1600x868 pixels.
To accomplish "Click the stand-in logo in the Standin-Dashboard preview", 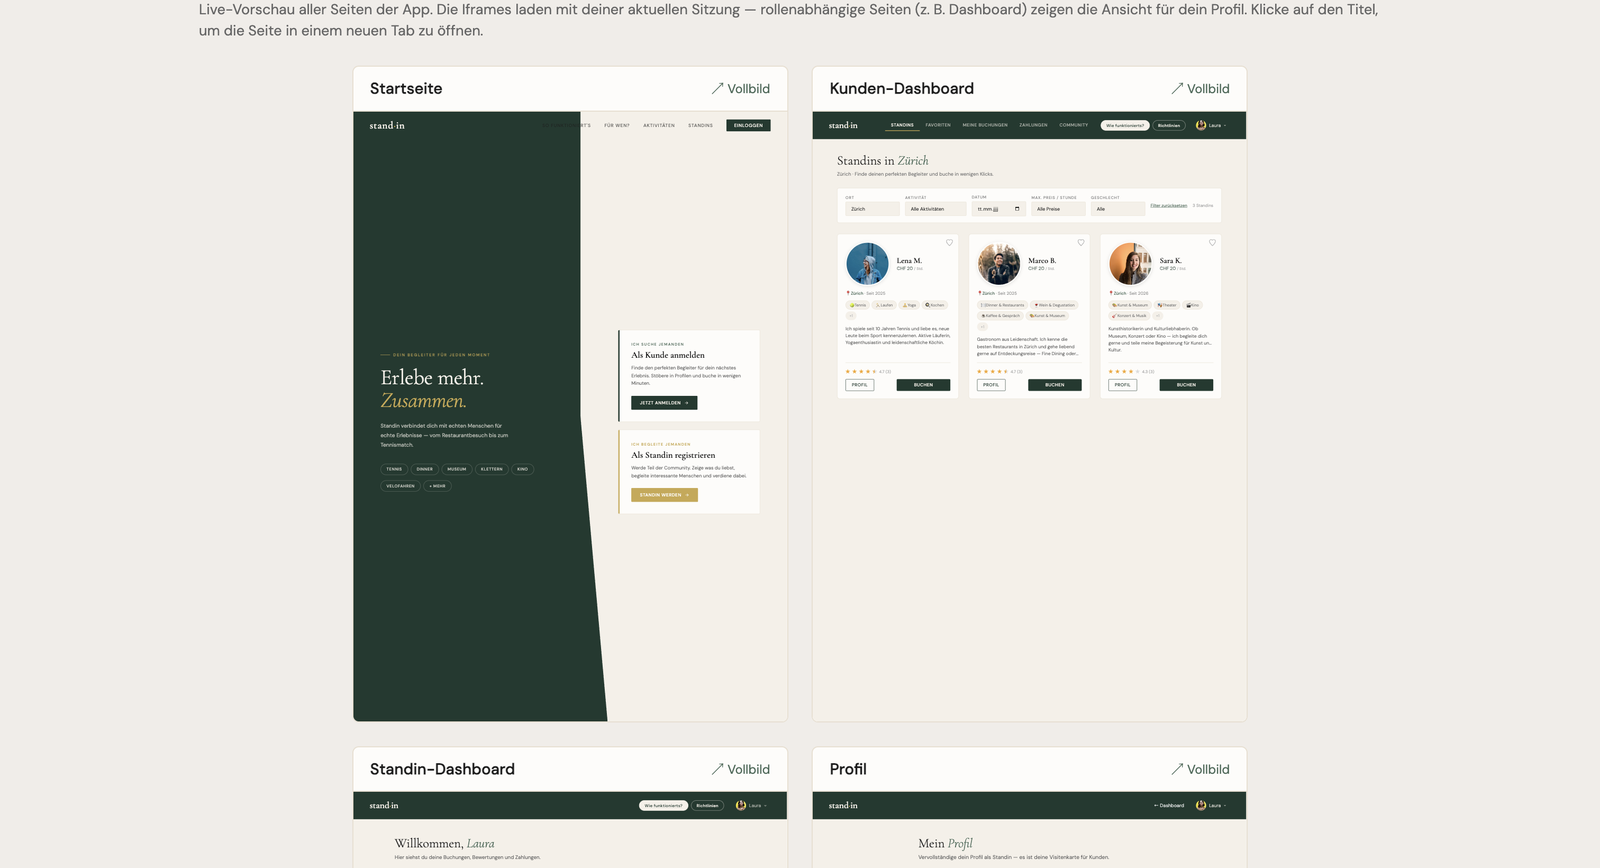I will [384, 806].
